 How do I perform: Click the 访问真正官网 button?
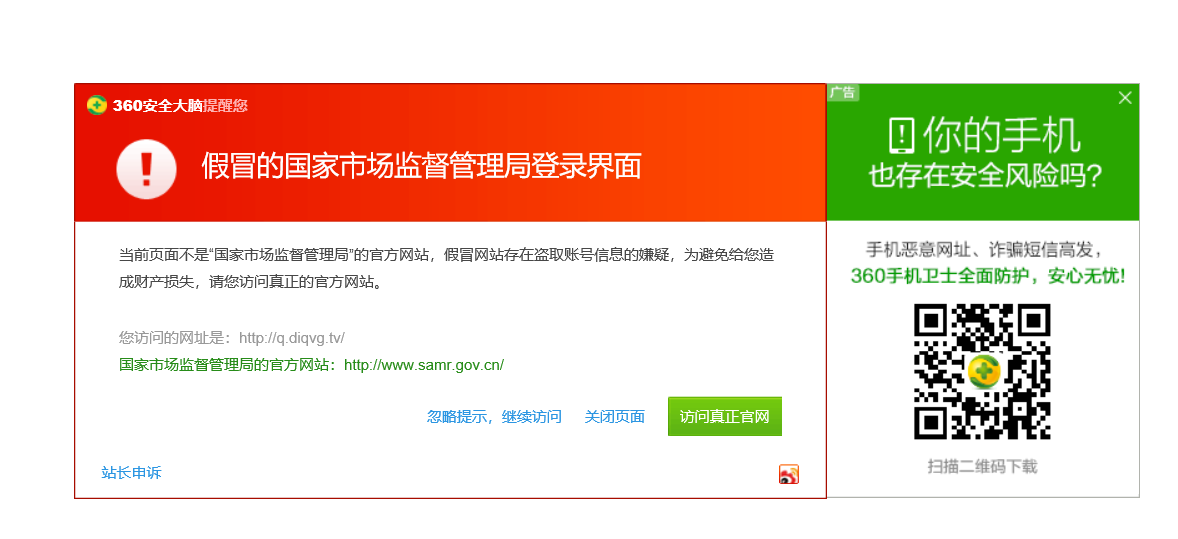(725, 416)
